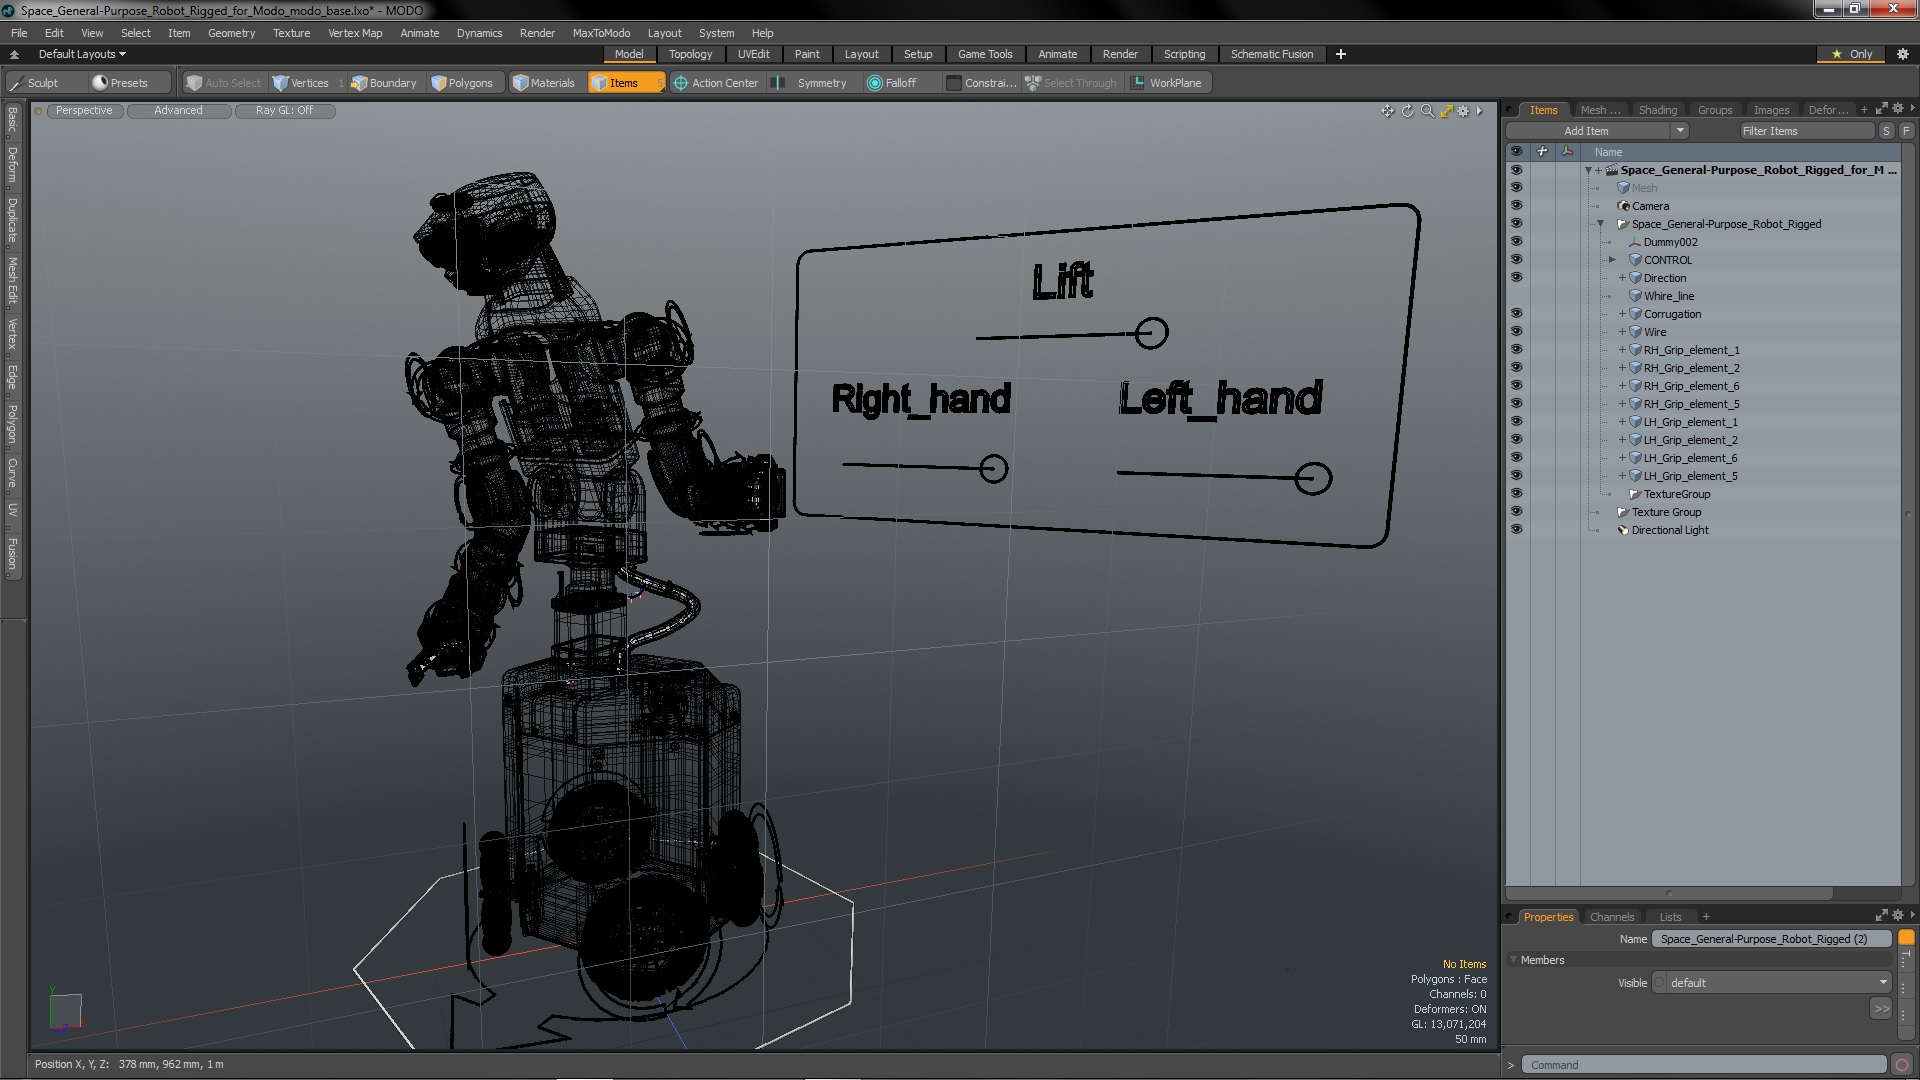This screenshot has height=1080, width=1920.
Task: Click the viewport rotate icon
Action: [x=1408, y=111]
